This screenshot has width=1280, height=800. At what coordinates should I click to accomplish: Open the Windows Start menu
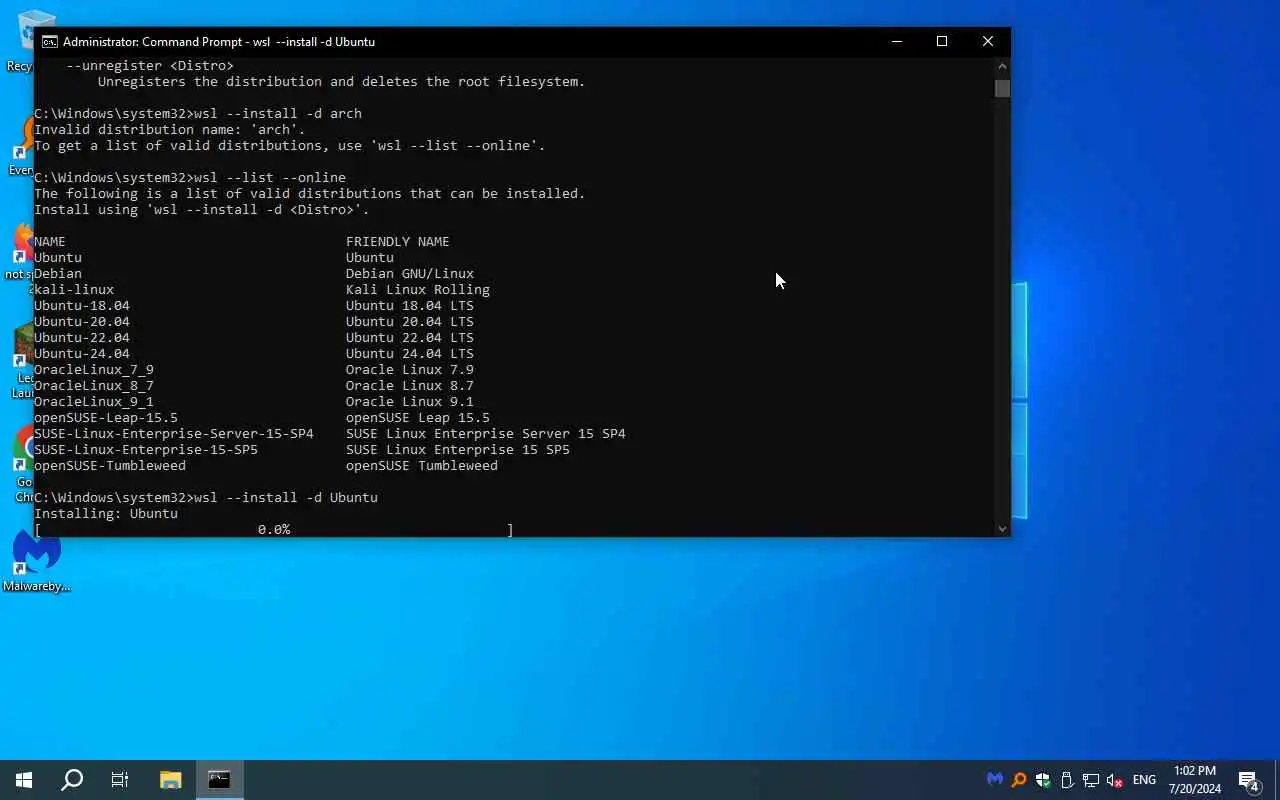24,780
